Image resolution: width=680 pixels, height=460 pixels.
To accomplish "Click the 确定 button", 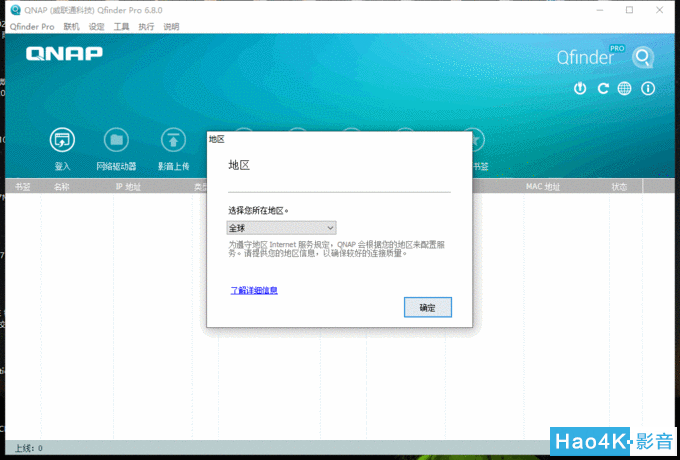I will click(428, 307).
